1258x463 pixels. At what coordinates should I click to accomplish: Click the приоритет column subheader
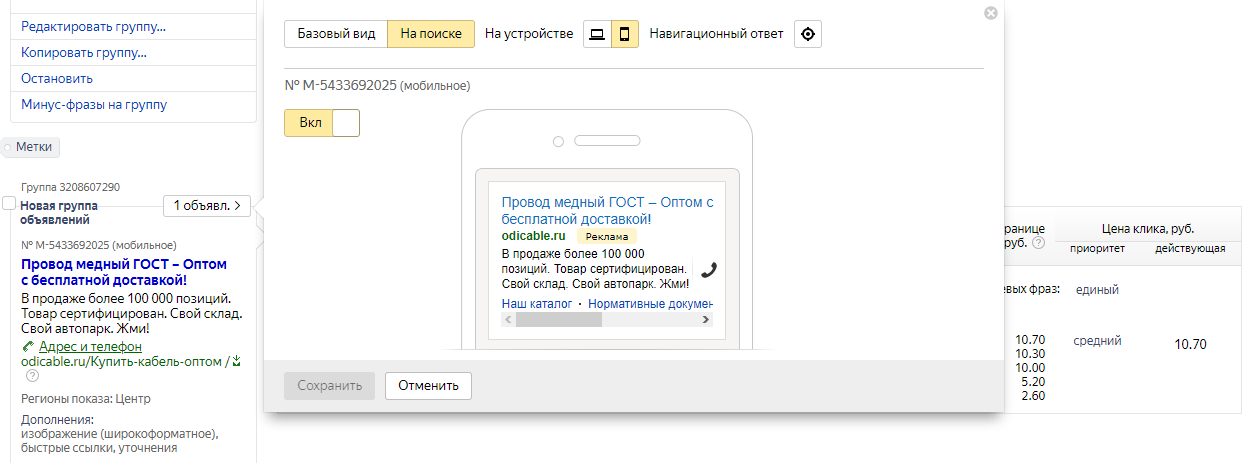click(1097, 247)
